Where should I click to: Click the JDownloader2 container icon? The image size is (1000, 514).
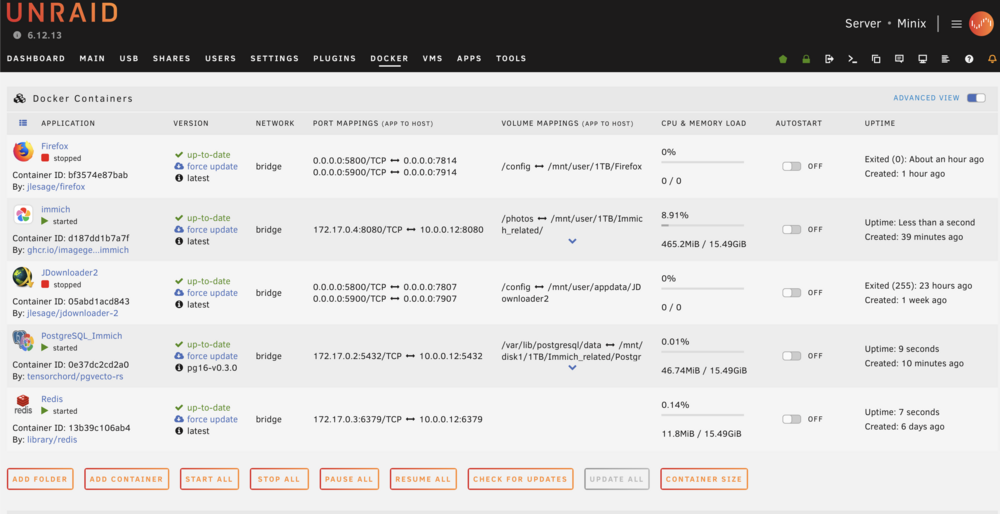(x=23, y=277)
